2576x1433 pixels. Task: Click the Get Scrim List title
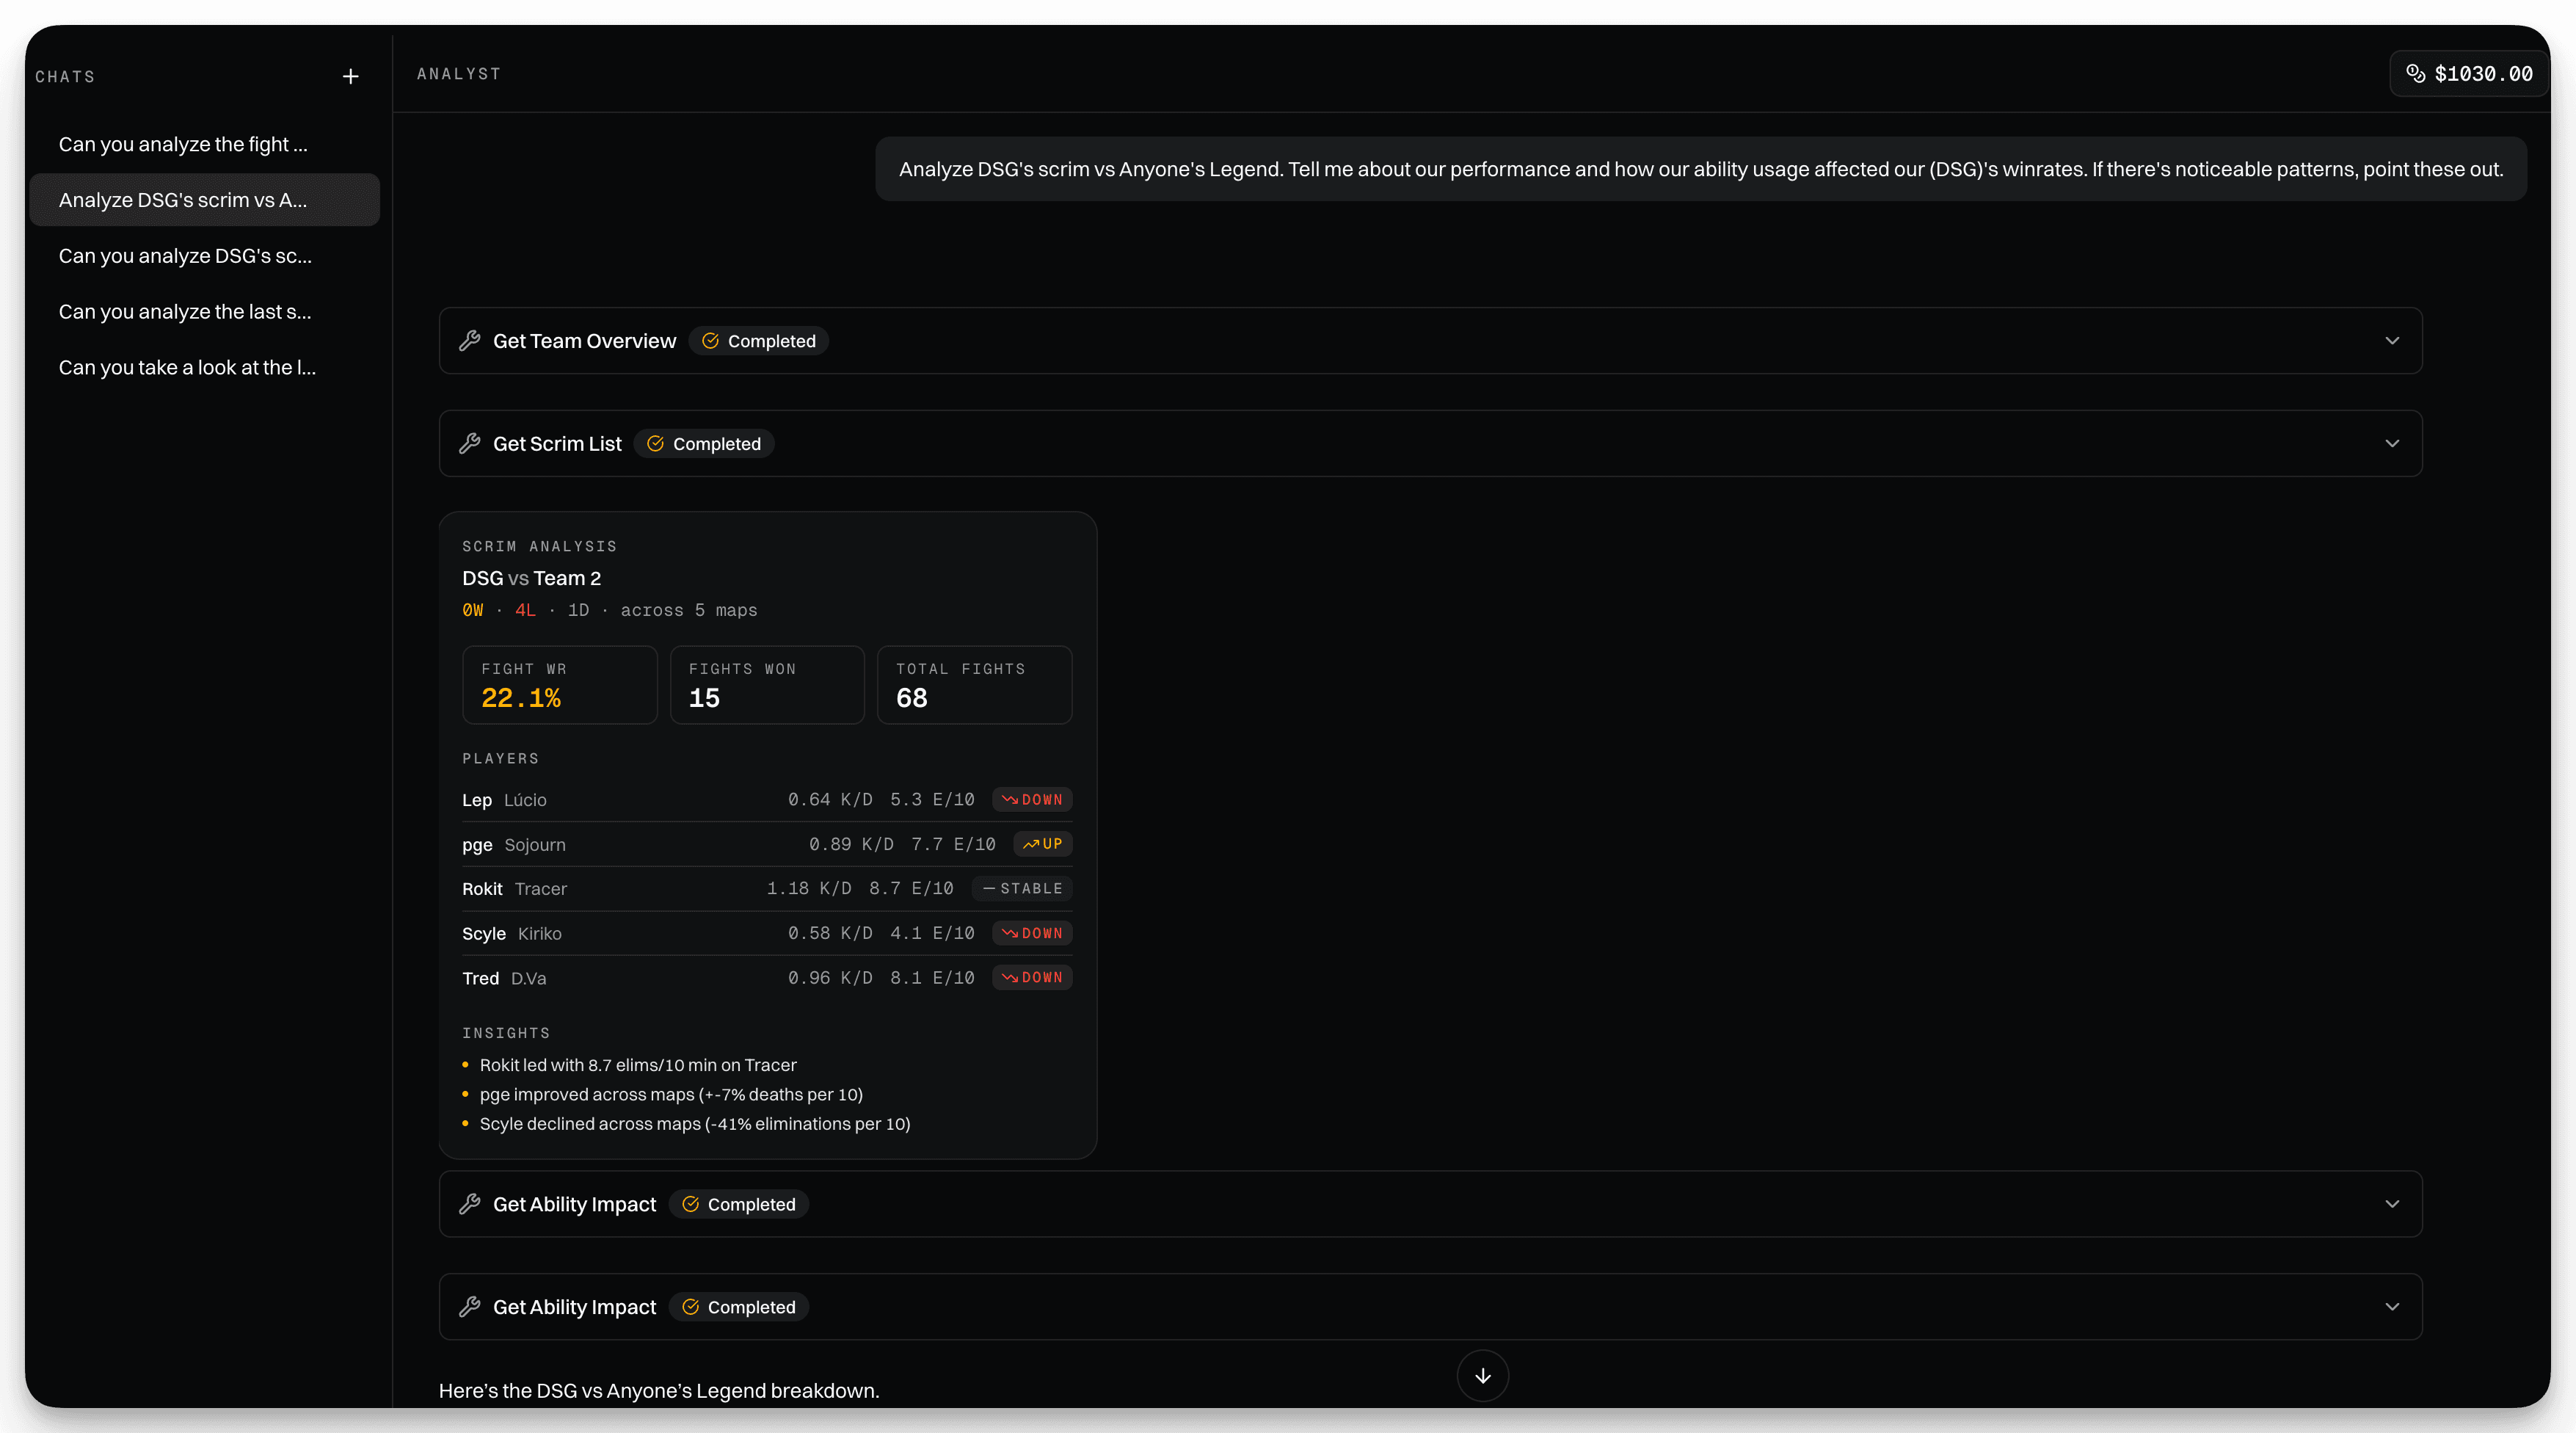(557, 443)
